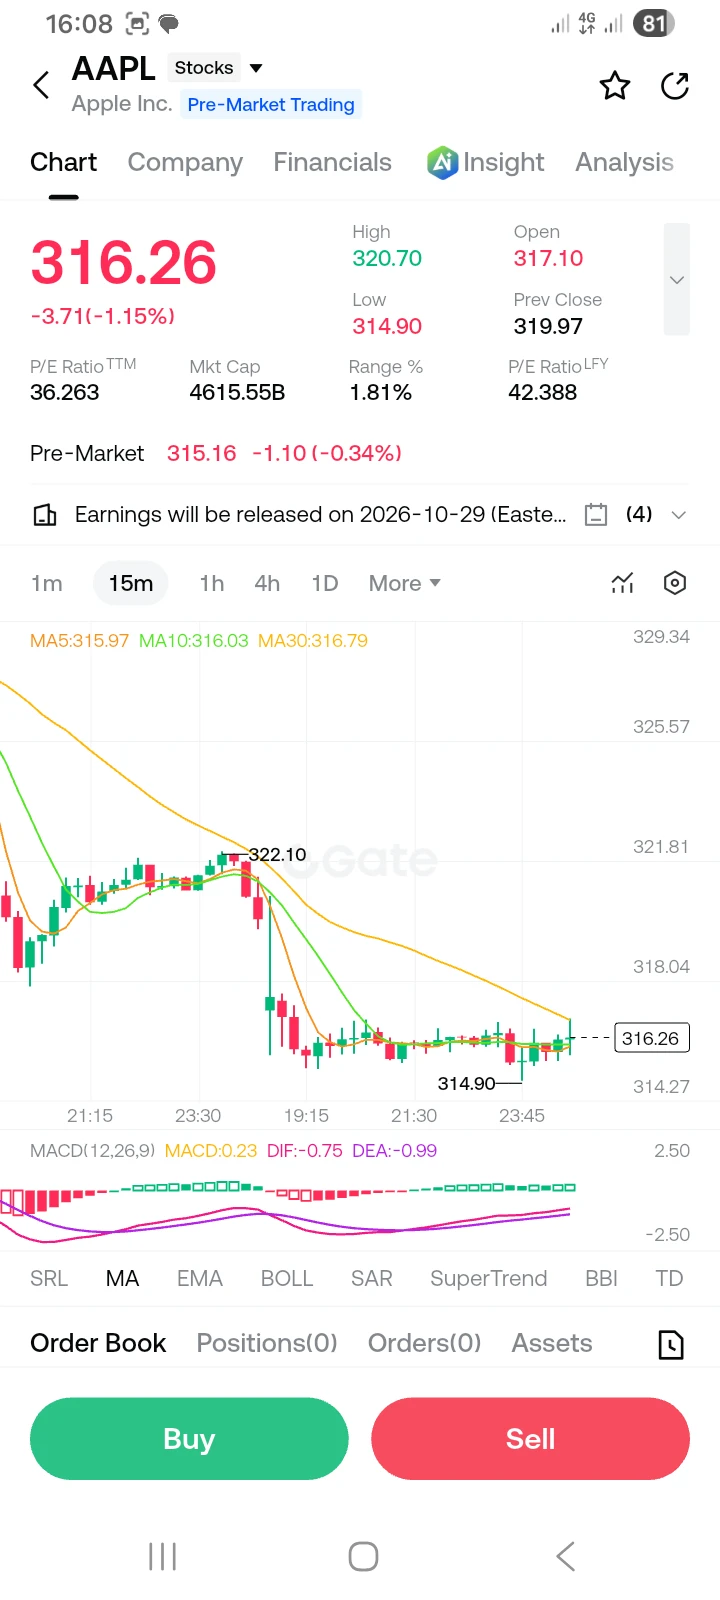Select the 15m timeframe
The width and height of the screenshot is (720, 1600).
pos(131,583)
